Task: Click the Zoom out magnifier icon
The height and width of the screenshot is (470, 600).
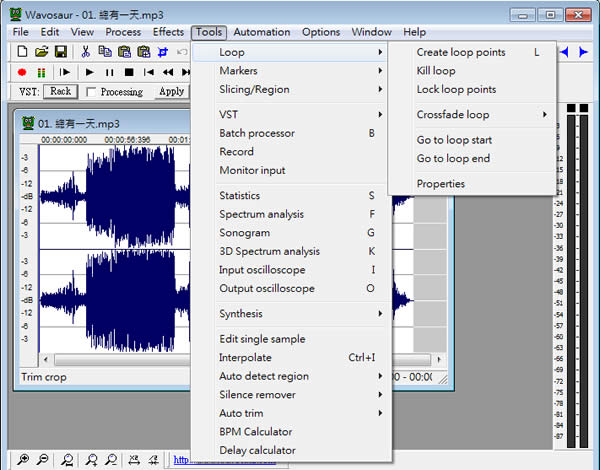Action: 42,459
